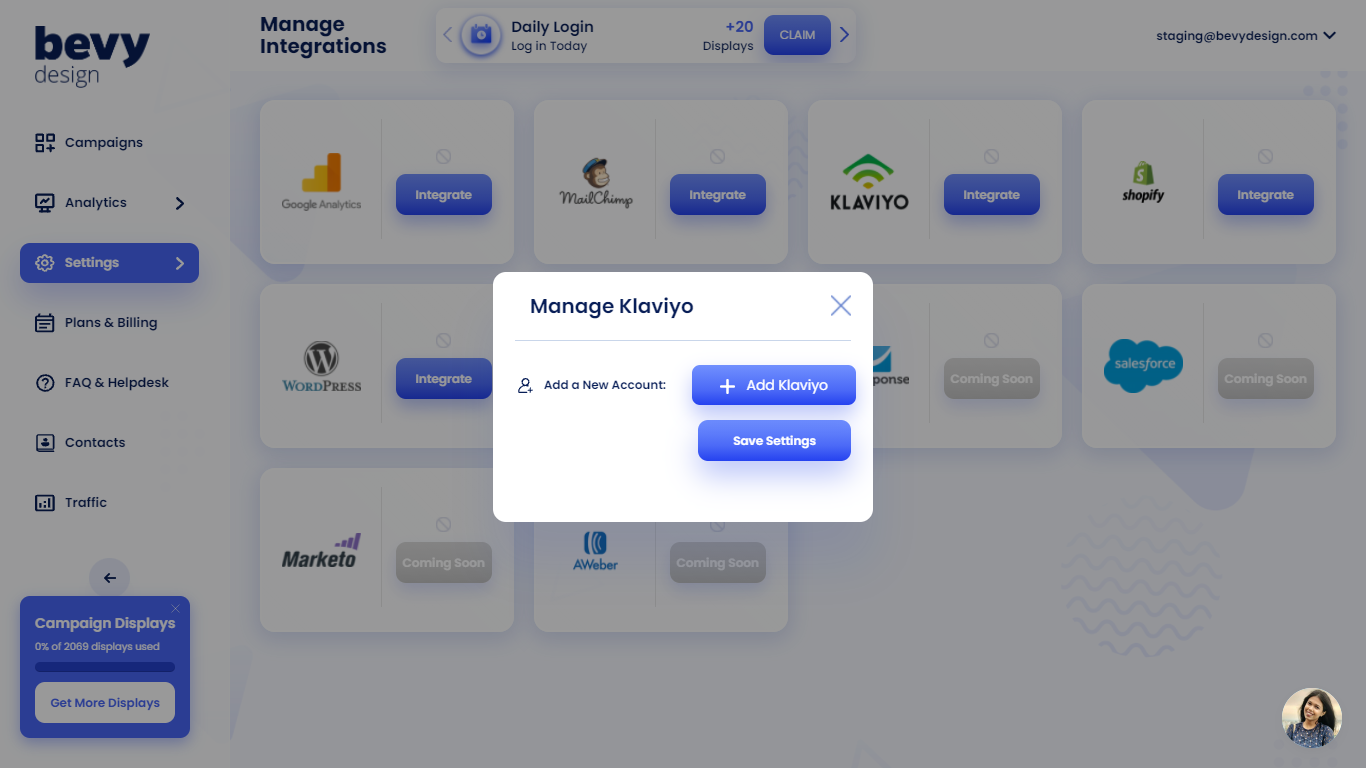Click Get More Displays button
This screenshot has width=1366, height=768.
click(x=105, y=703)
